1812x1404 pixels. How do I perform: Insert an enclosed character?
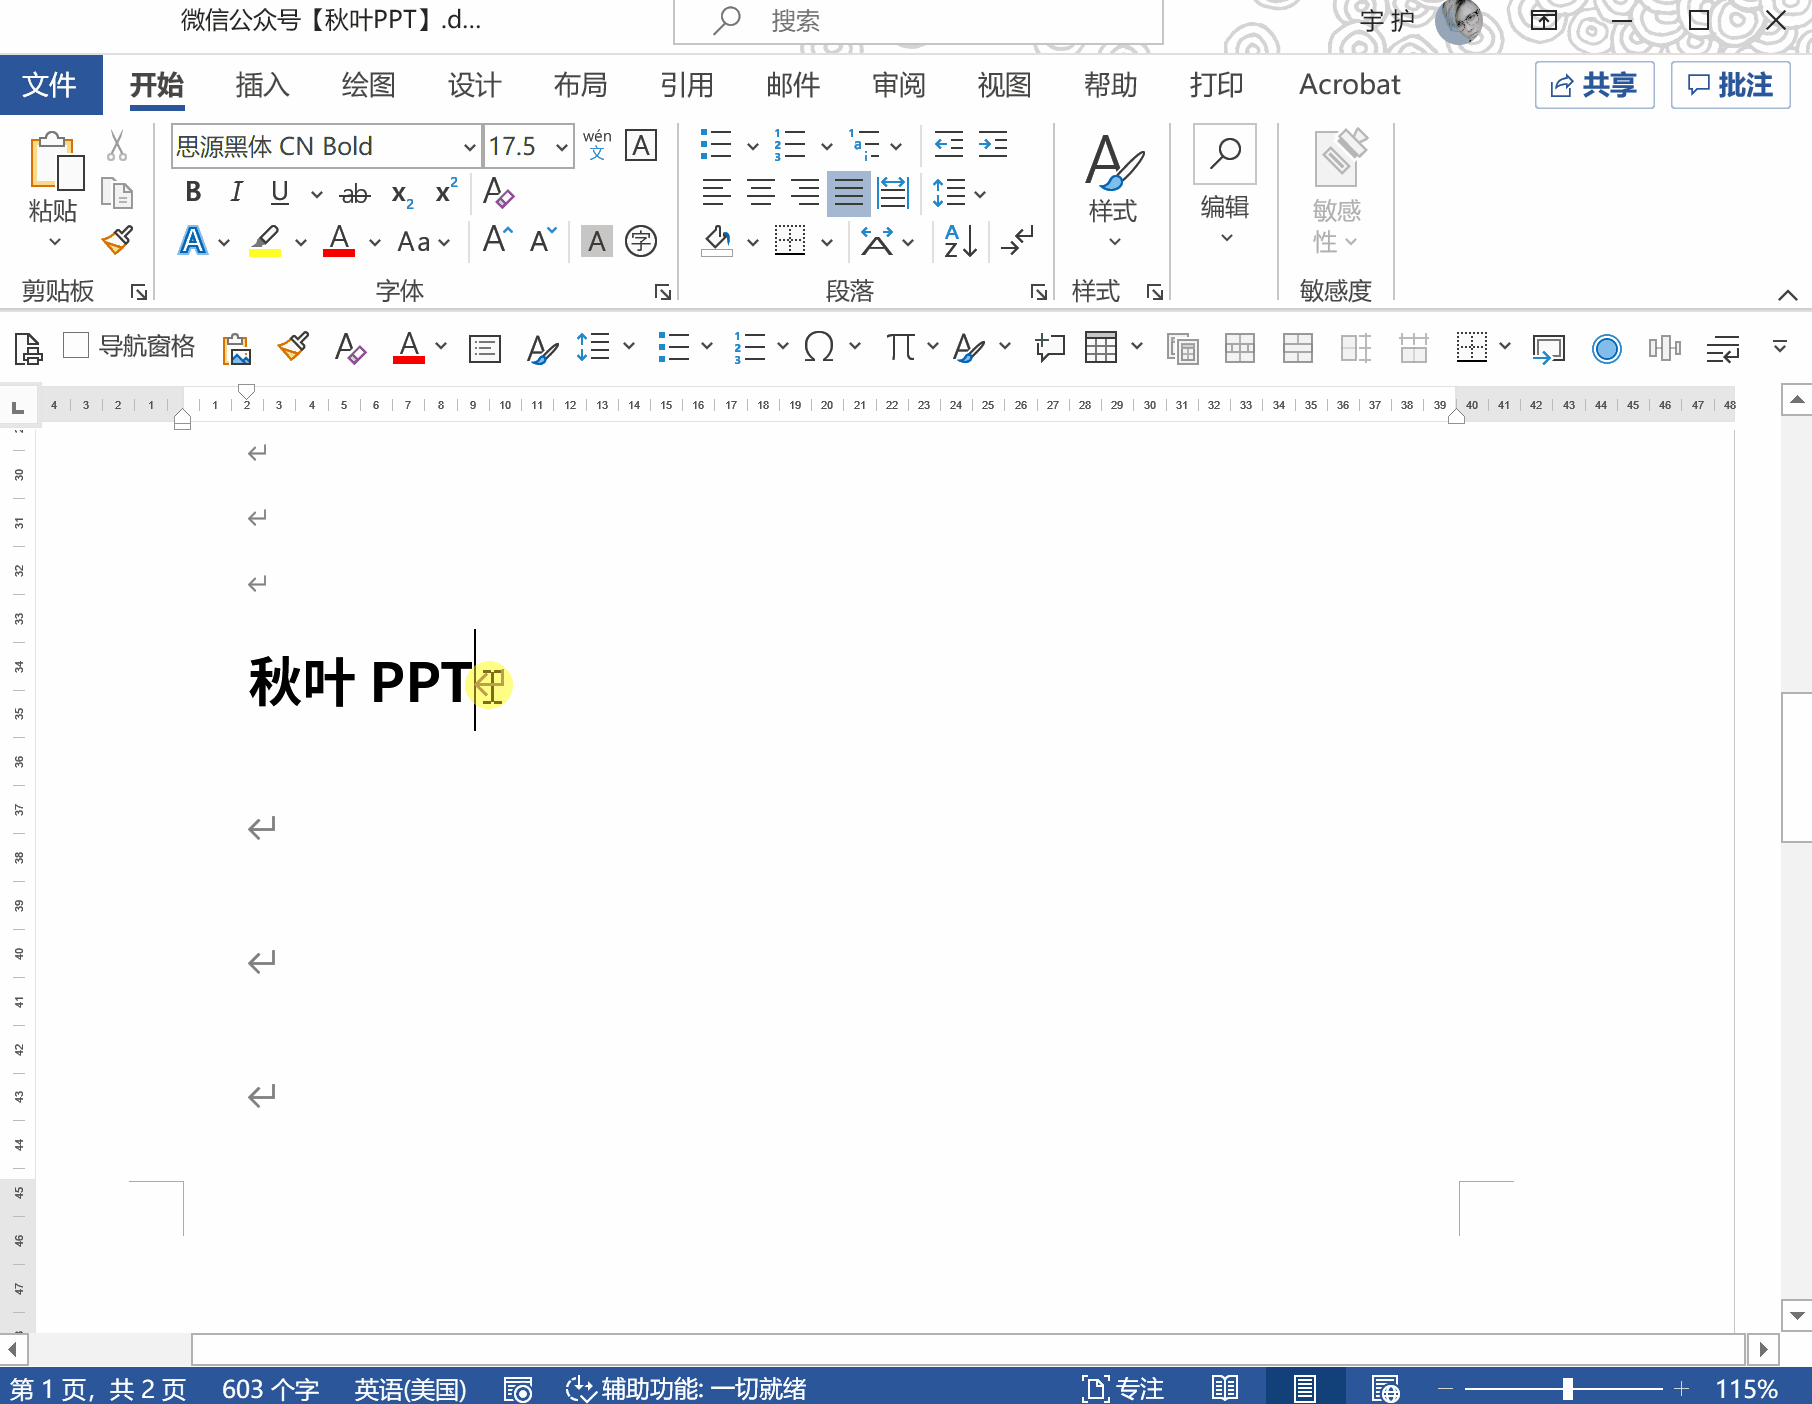[x=641, y=241]
